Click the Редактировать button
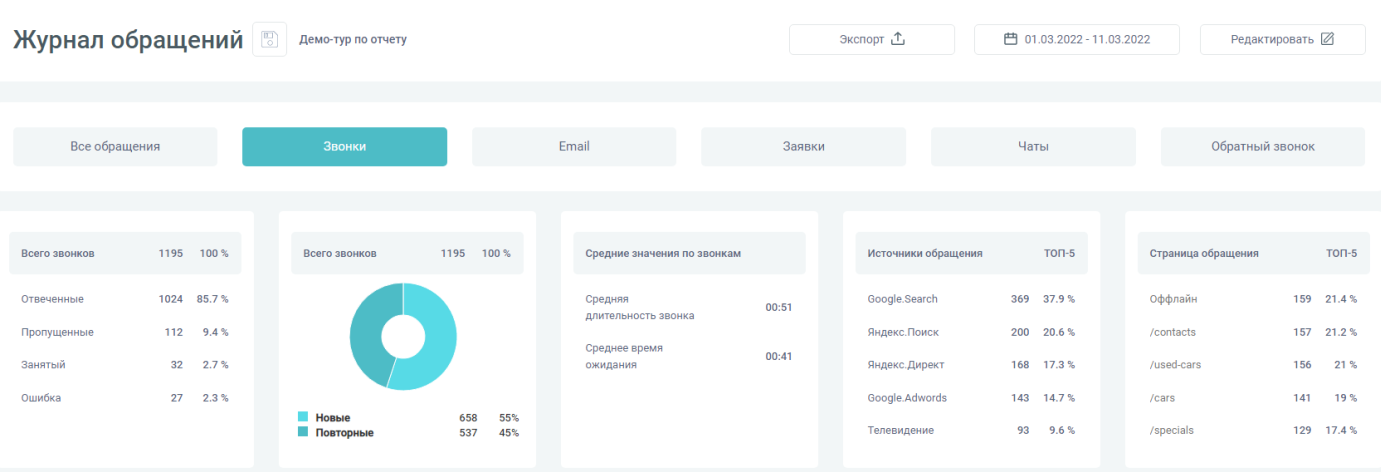The image size is (1381, 472). coord(1282,39)
